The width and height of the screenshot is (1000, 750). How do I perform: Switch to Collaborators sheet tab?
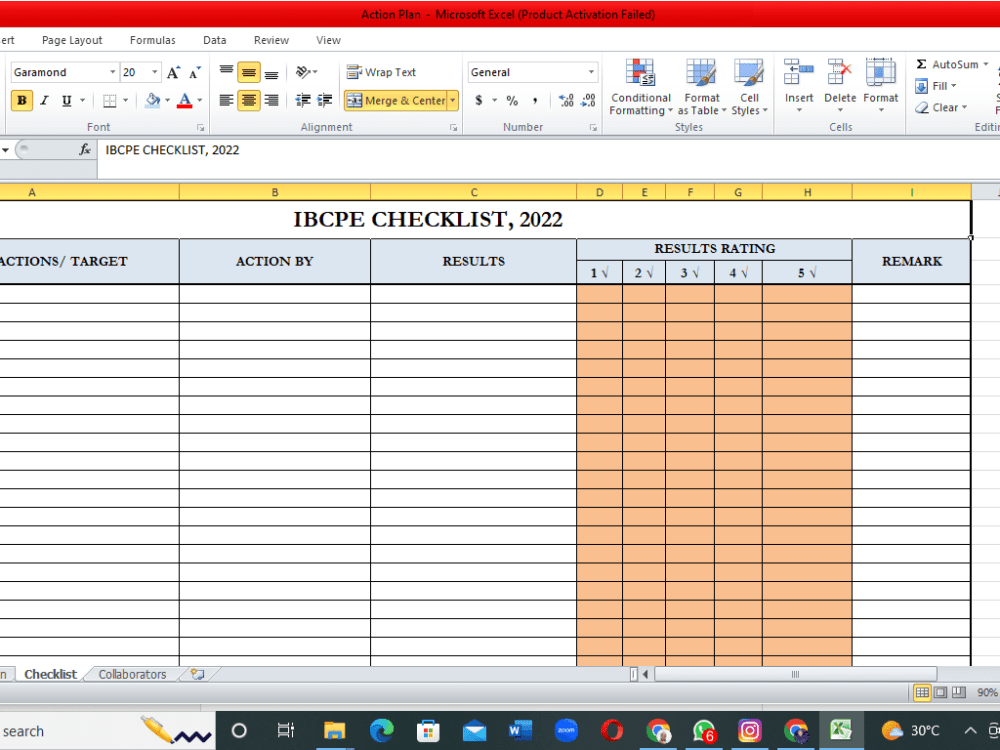click(132, 675)
